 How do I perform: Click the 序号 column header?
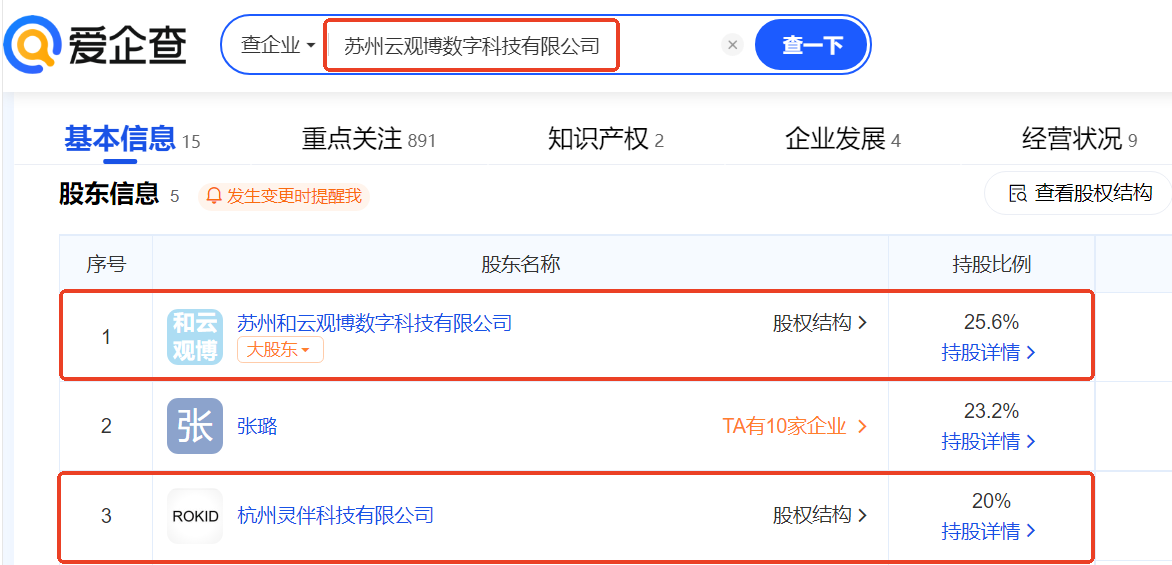click(x=106, y=264)
